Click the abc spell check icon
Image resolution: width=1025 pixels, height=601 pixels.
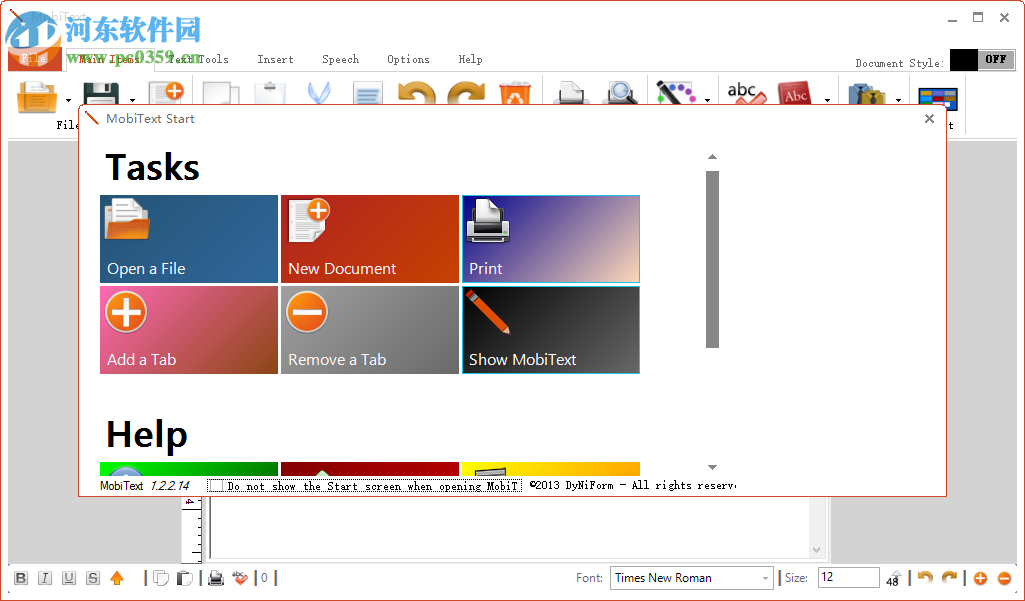746,93
